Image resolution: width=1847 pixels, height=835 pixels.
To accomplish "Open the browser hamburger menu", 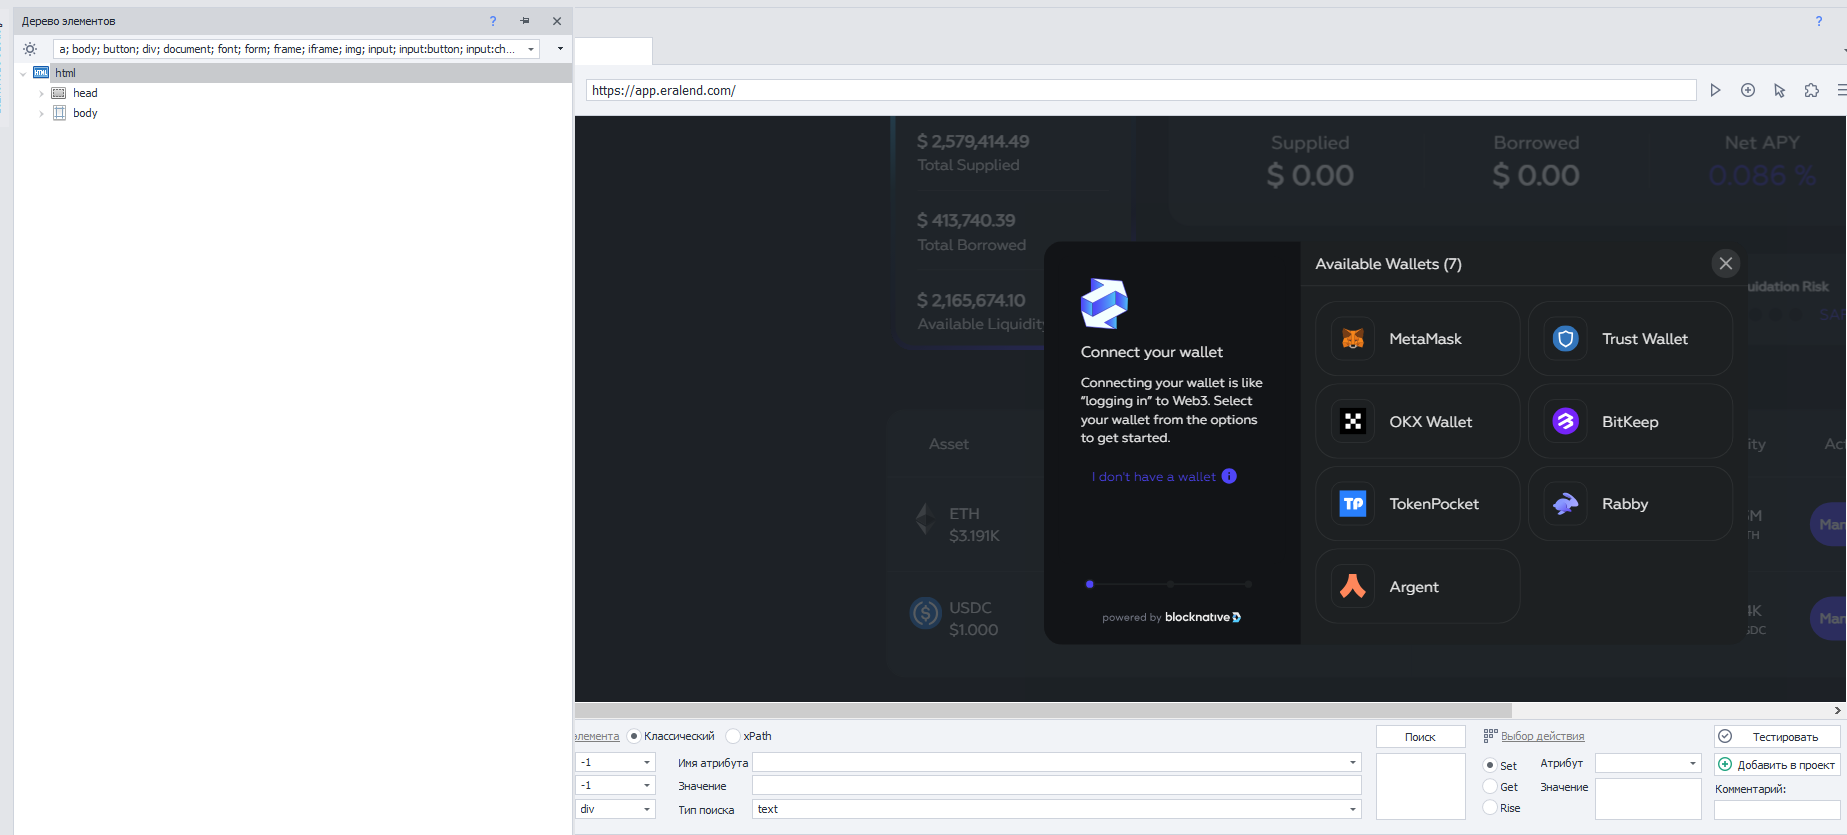I will tap(1841, 90).
